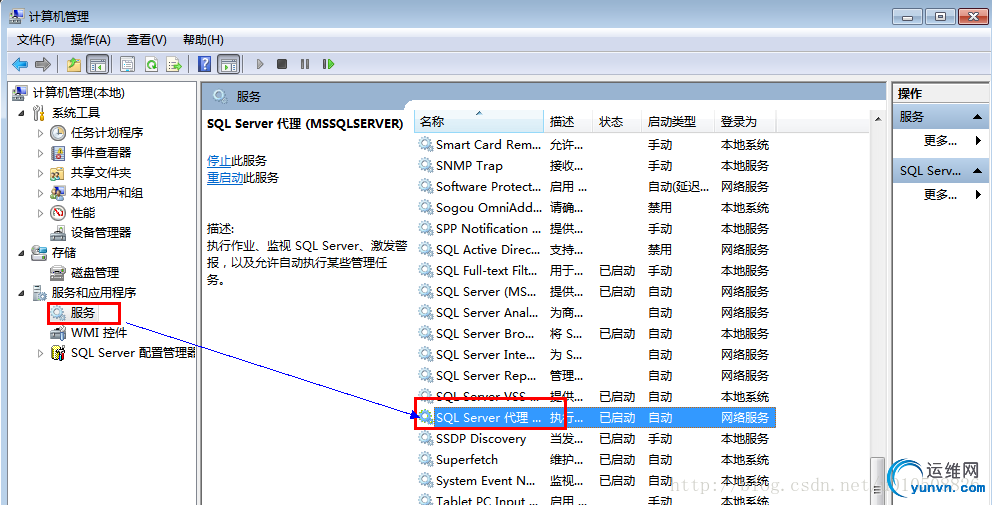Select 服务 in the left tree
992x505 pixels.
coord(83,313)
